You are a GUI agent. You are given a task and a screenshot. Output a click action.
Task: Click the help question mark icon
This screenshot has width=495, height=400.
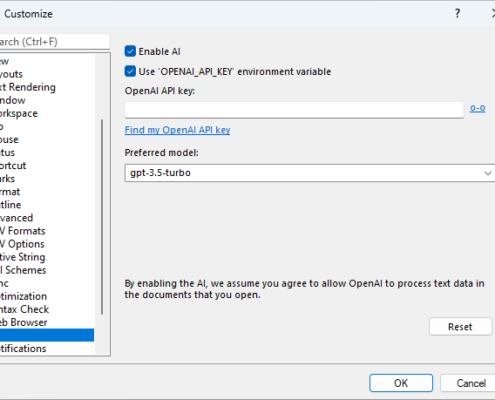coord(457,13)
